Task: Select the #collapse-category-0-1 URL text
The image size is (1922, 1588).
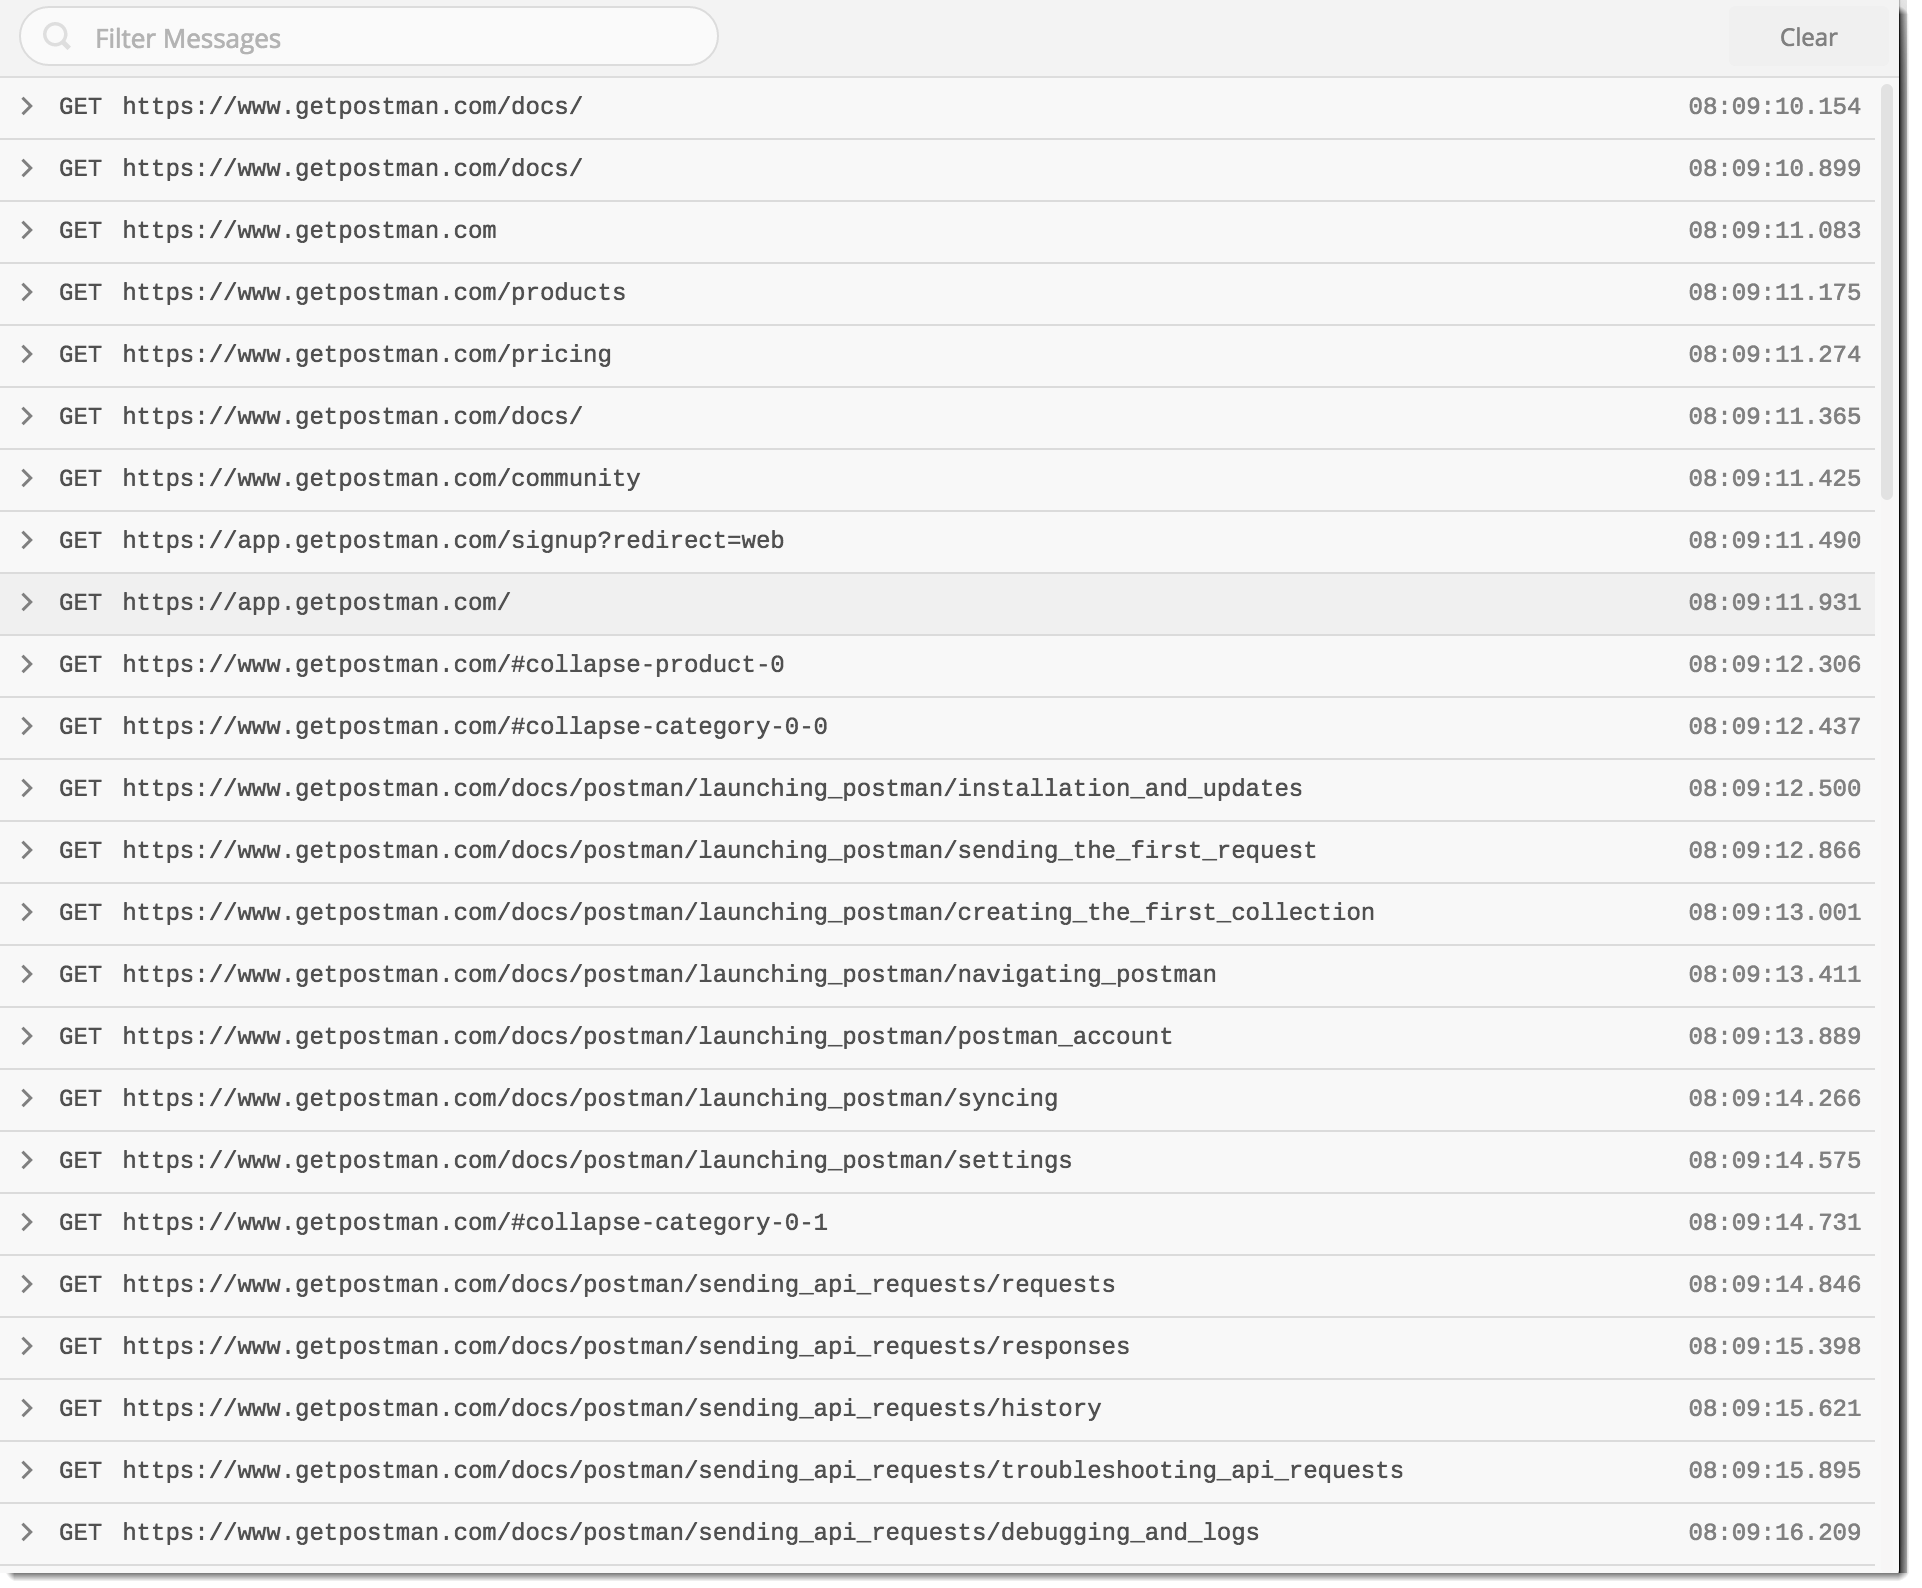Action: click(x=475, y=1222)
